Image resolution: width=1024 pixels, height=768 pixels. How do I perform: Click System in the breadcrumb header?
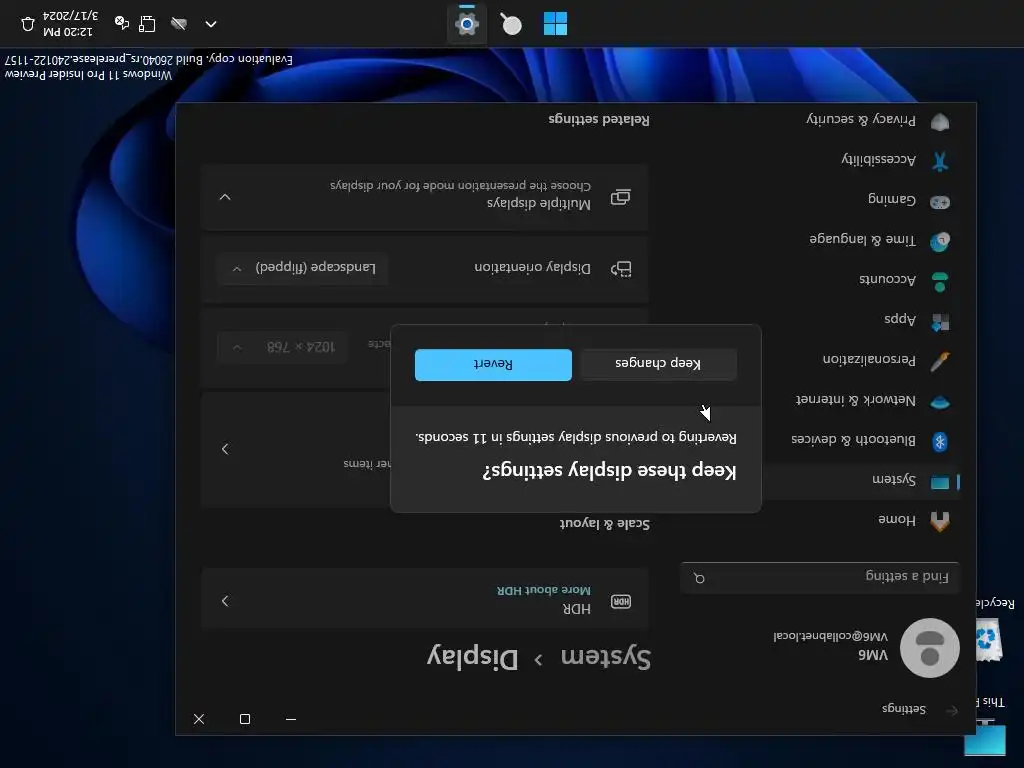tap(605, 657)
